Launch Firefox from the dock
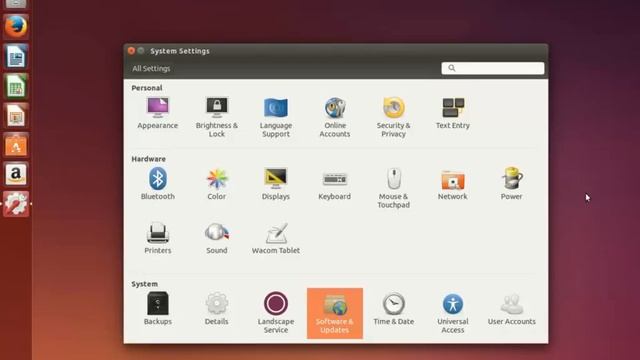Image resolution: width=640 pixels, height=360 pixels. [x=16, y=27]
